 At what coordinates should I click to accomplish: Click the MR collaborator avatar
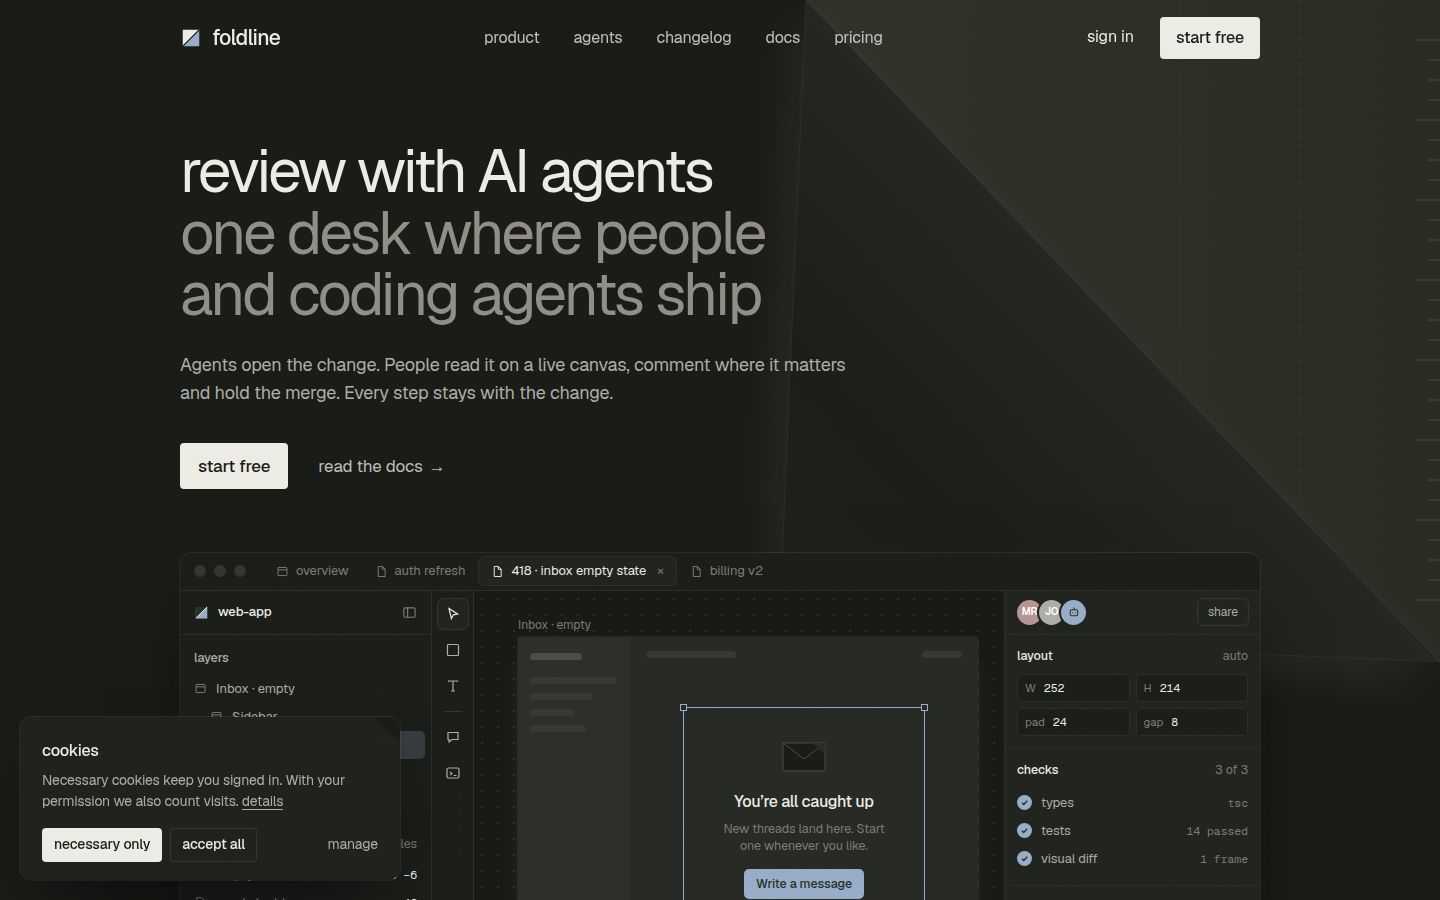tap(1029, 612)
